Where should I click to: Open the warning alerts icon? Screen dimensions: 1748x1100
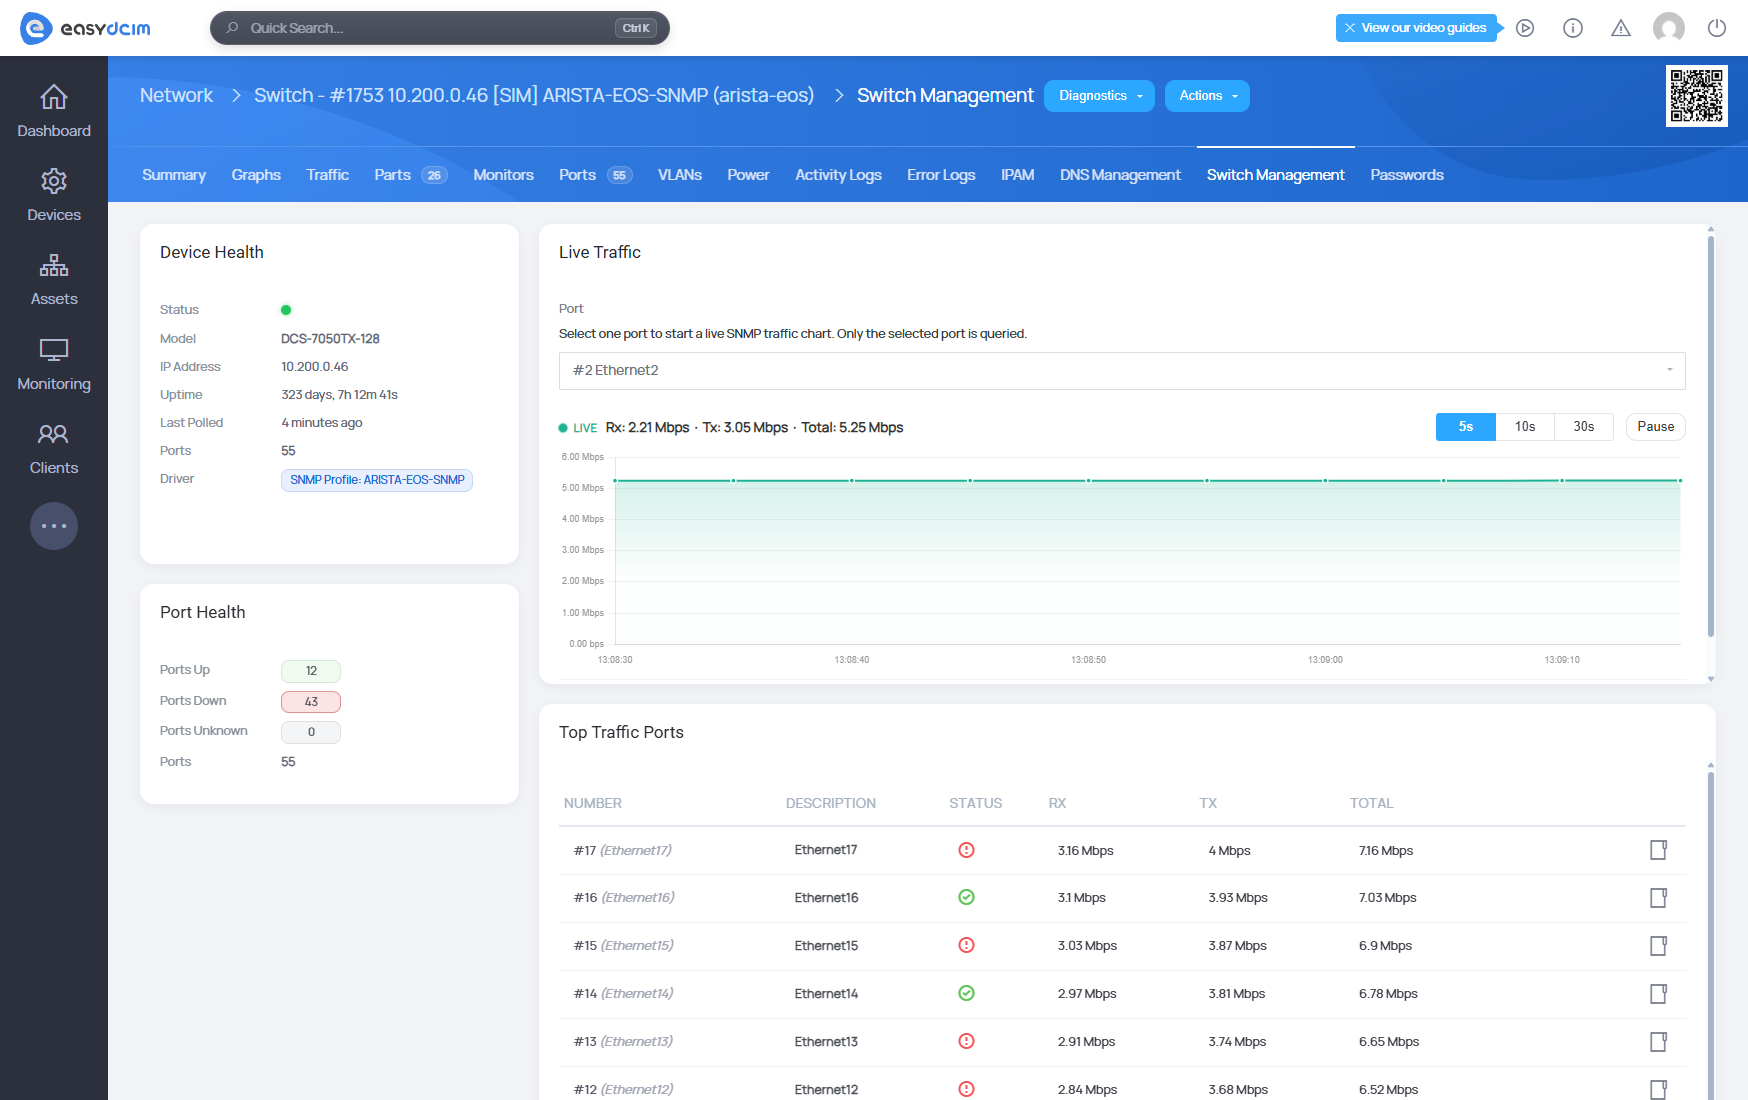point(1621,28)
